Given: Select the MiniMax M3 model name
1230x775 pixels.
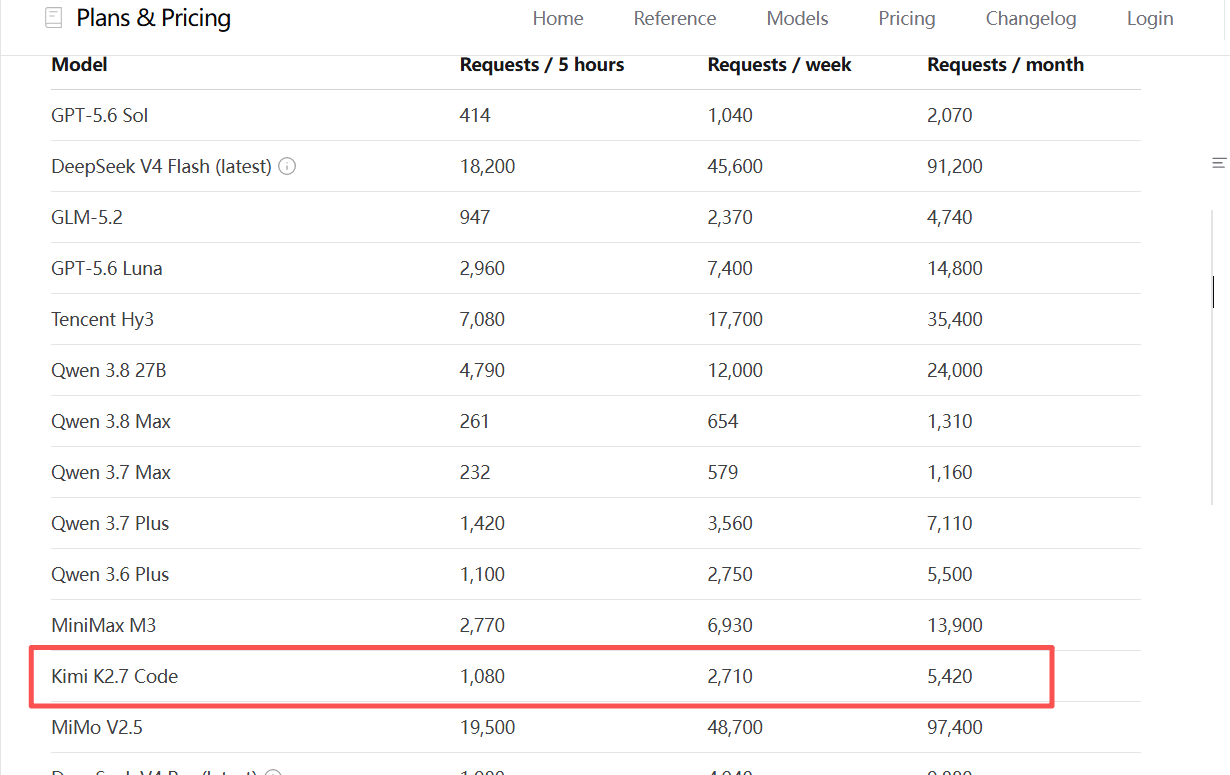Looking at the screenshot, I should (x=103, y=625).
